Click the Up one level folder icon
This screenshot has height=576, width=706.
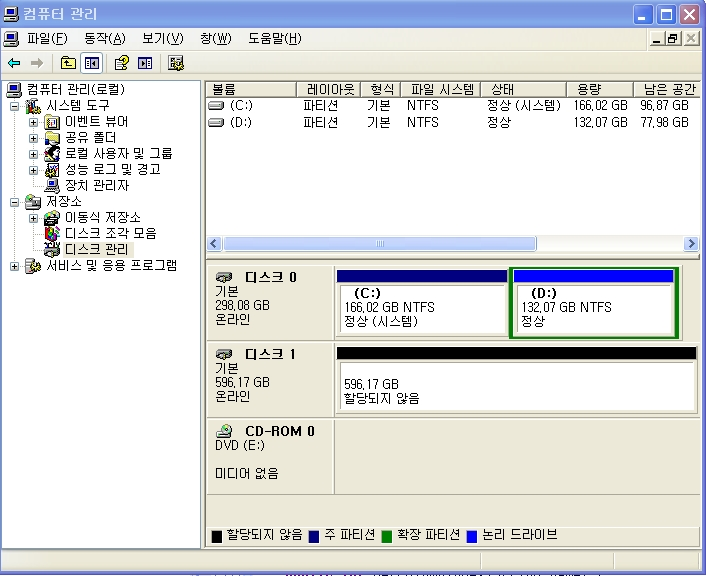coord(68,63)
